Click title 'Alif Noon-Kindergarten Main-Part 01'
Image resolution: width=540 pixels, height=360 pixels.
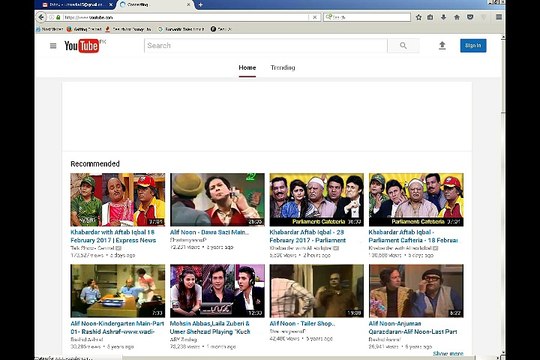(x=117, y=328)
